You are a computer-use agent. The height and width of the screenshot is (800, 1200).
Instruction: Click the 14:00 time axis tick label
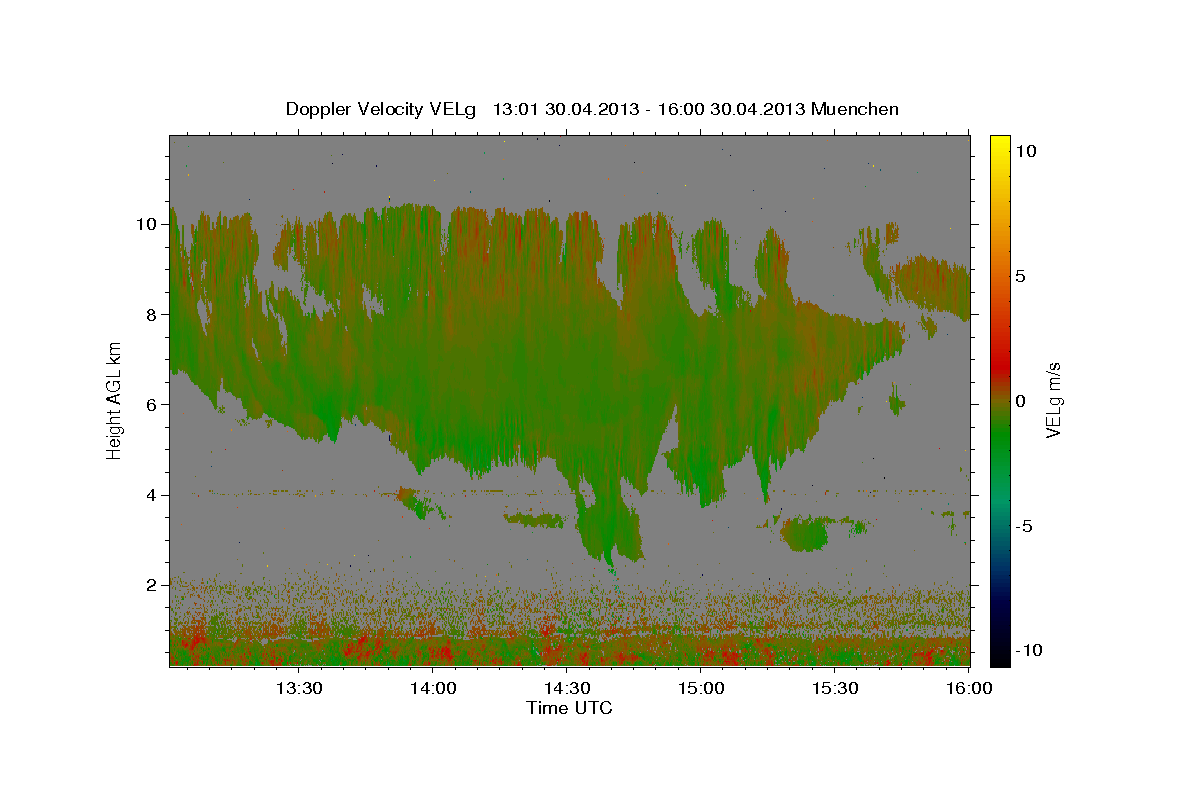tap(433, 688)
